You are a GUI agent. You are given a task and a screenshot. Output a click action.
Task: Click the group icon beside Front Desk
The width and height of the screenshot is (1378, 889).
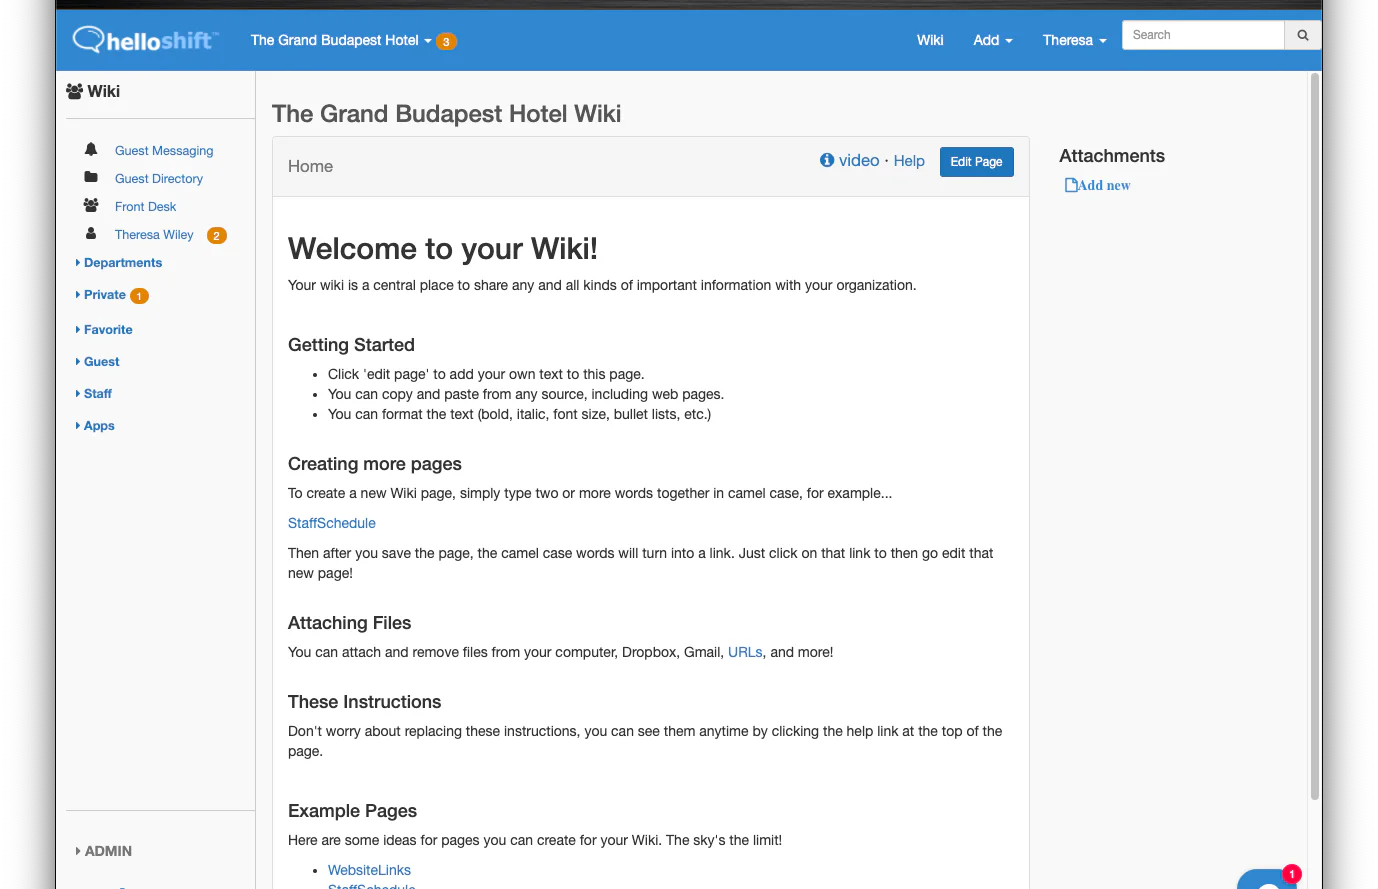click(x=91, y=205)
